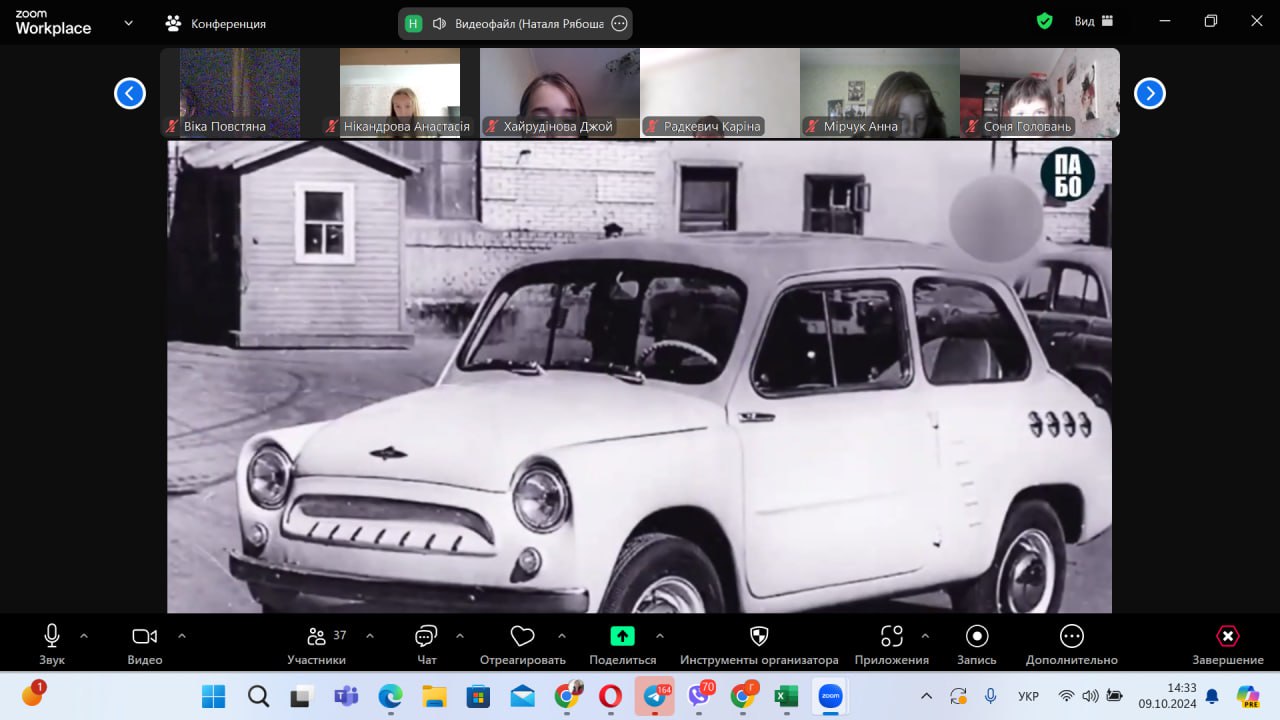Show next participants with right arrow
Screen dimensions: 1280x720
pyautogui.click(x=1149, y=93)
